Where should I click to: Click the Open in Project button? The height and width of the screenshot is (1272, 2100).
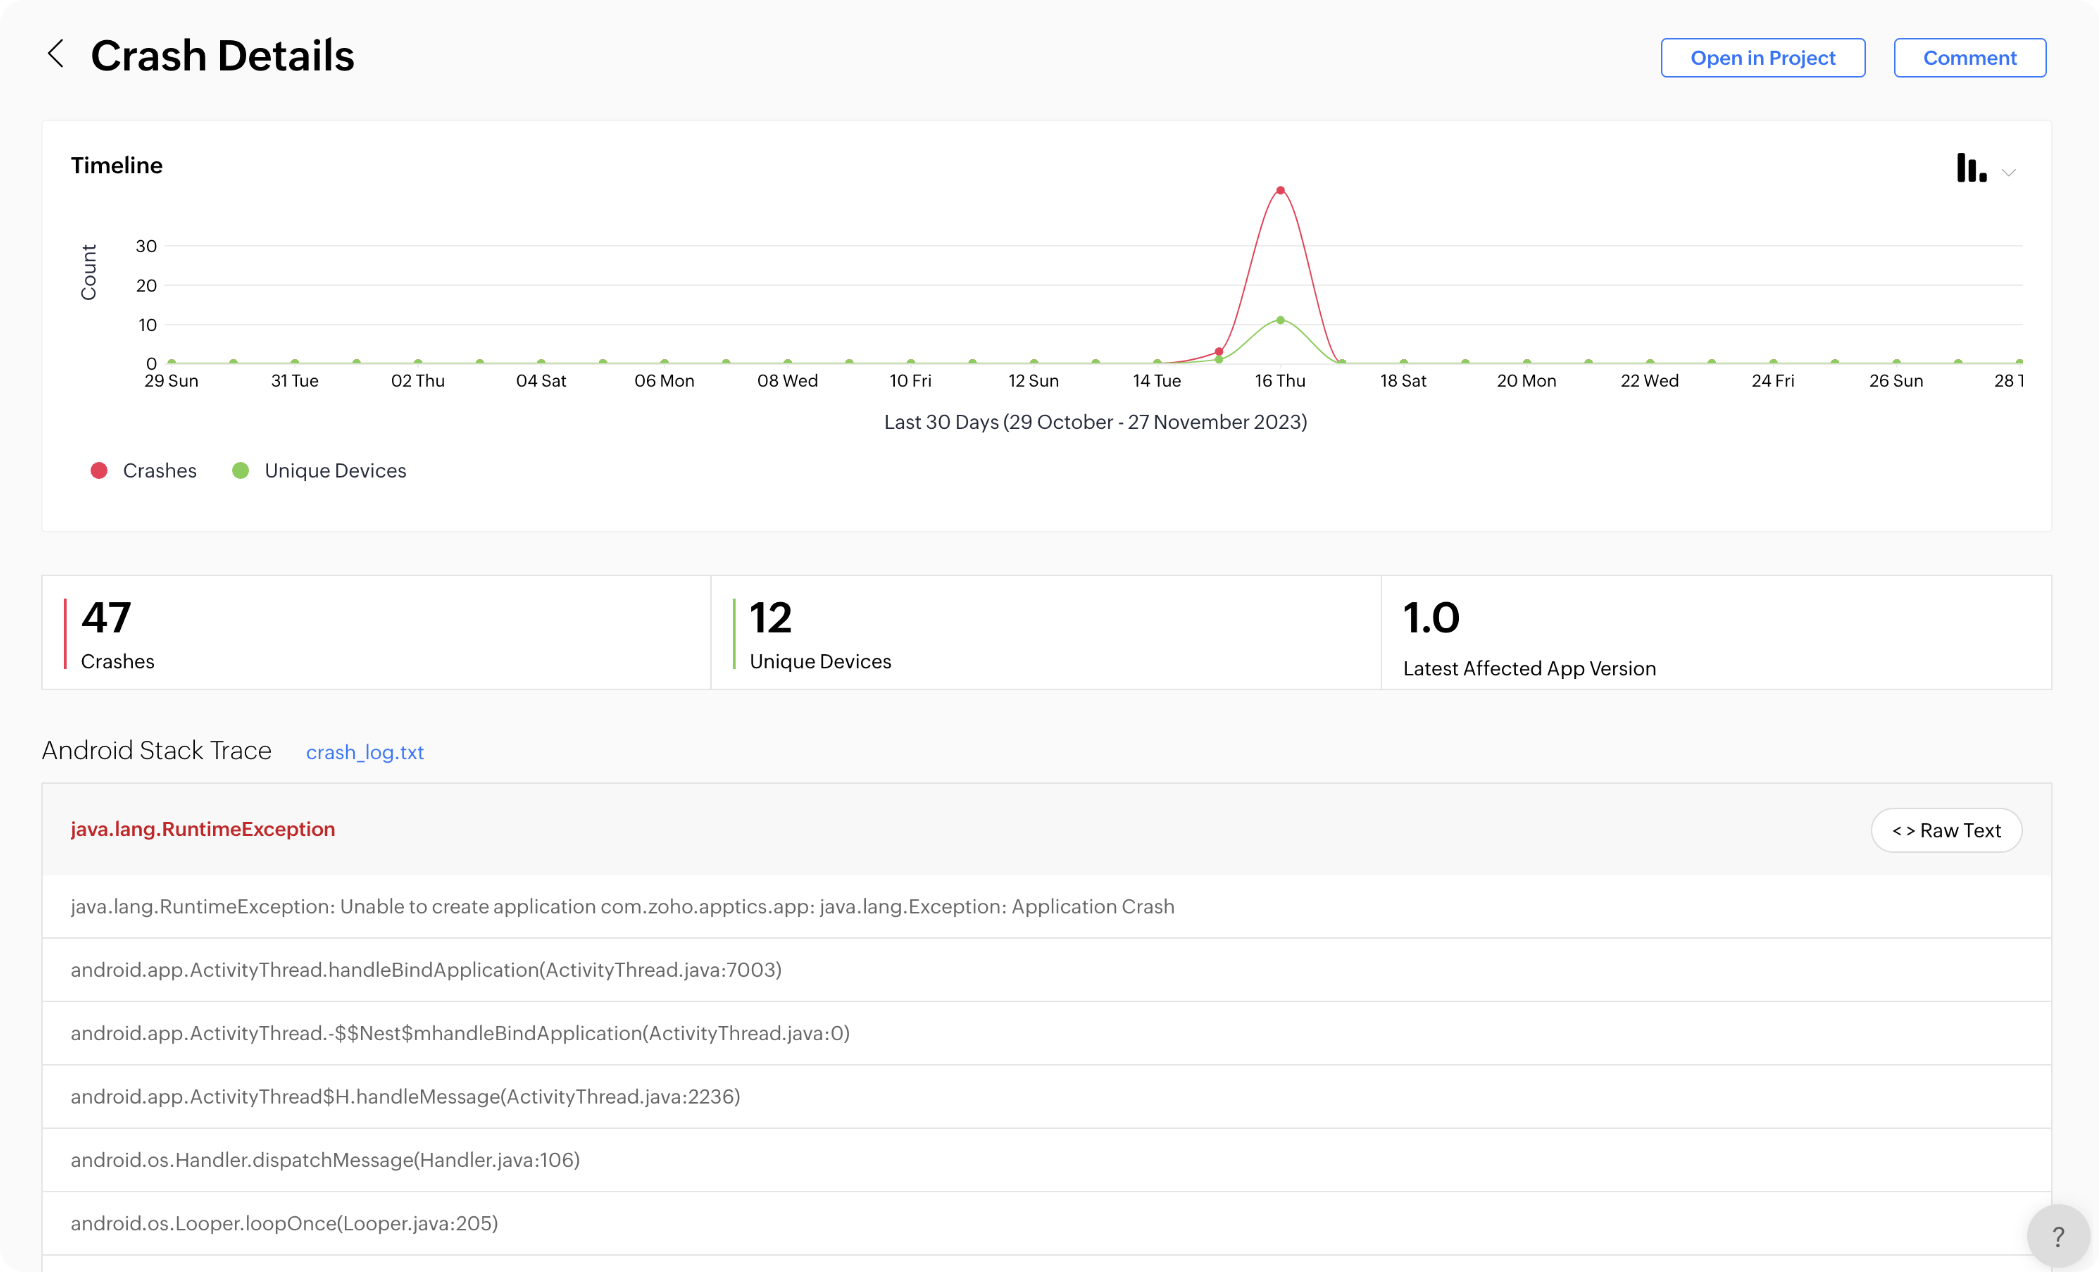point(1762,58)
